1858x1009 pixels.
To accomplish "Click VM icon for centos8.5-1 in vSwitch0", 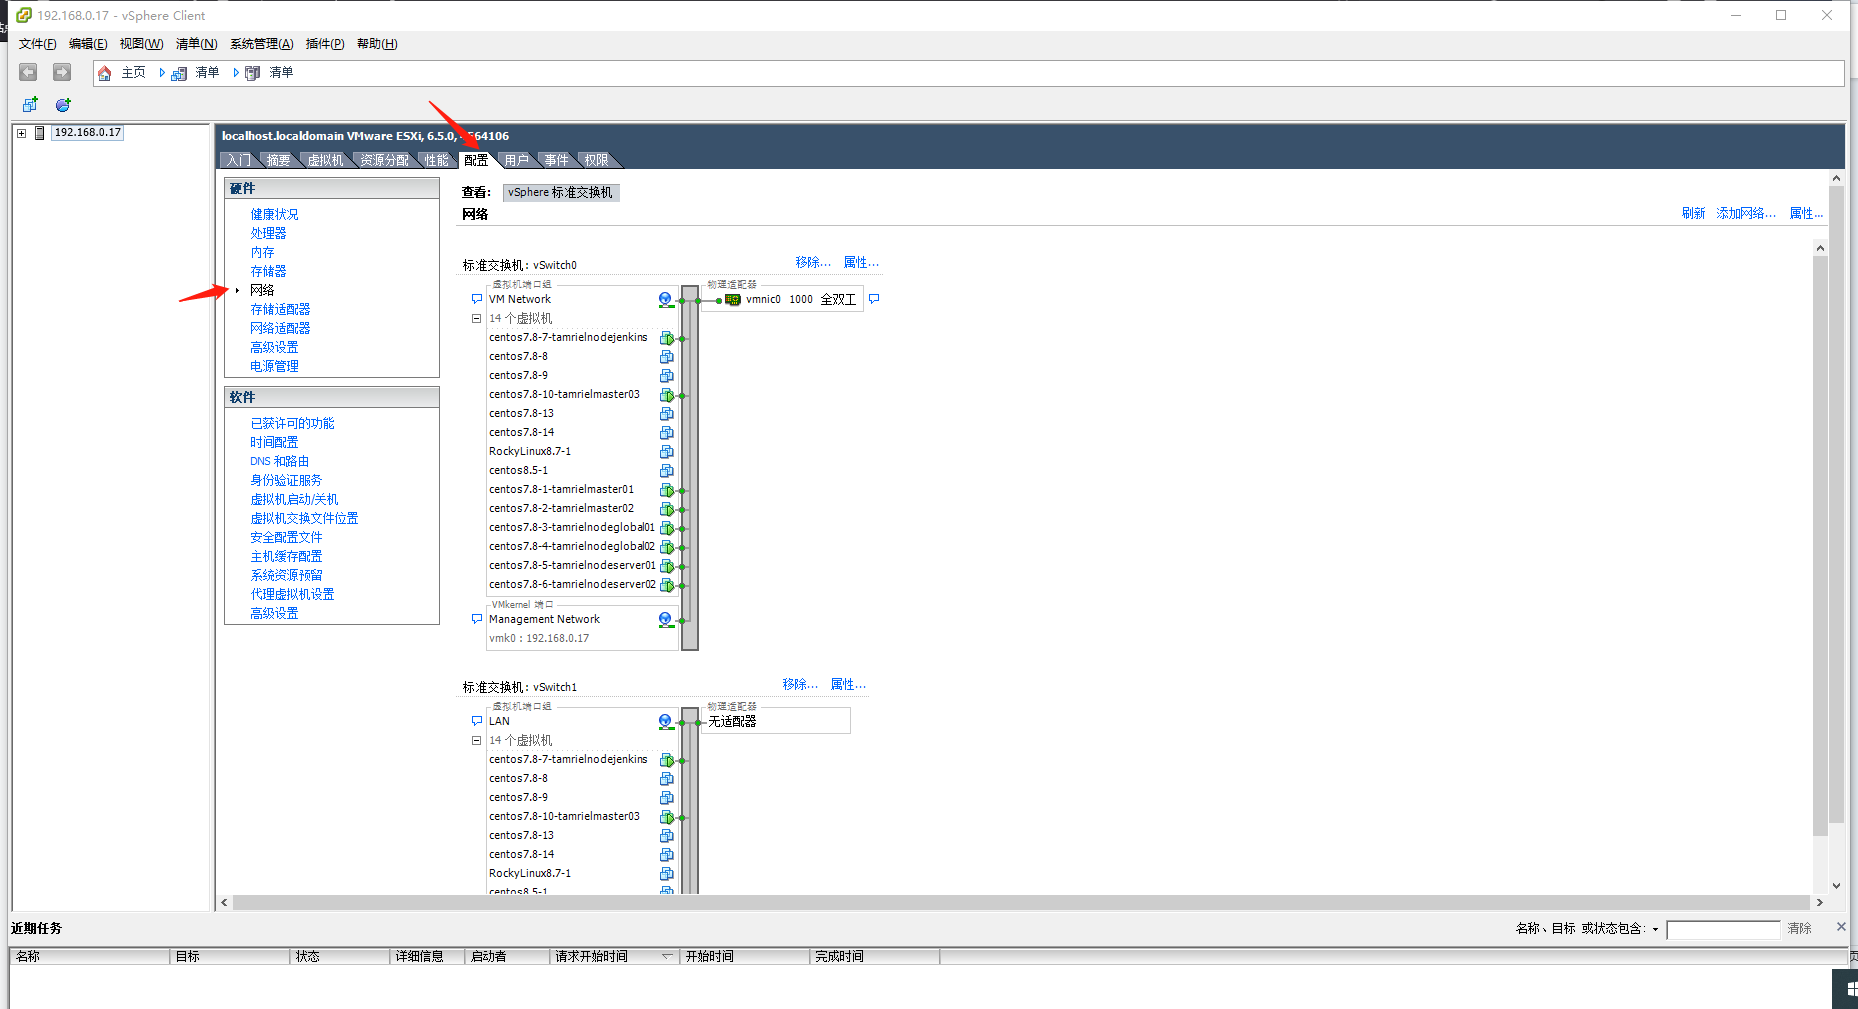I will click(x=667, y=471).
